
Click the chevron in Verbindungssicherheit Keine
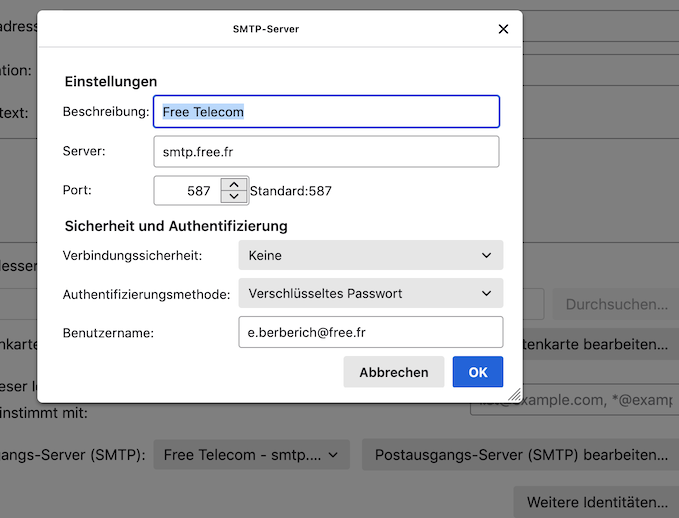click(x=487, y=255)
